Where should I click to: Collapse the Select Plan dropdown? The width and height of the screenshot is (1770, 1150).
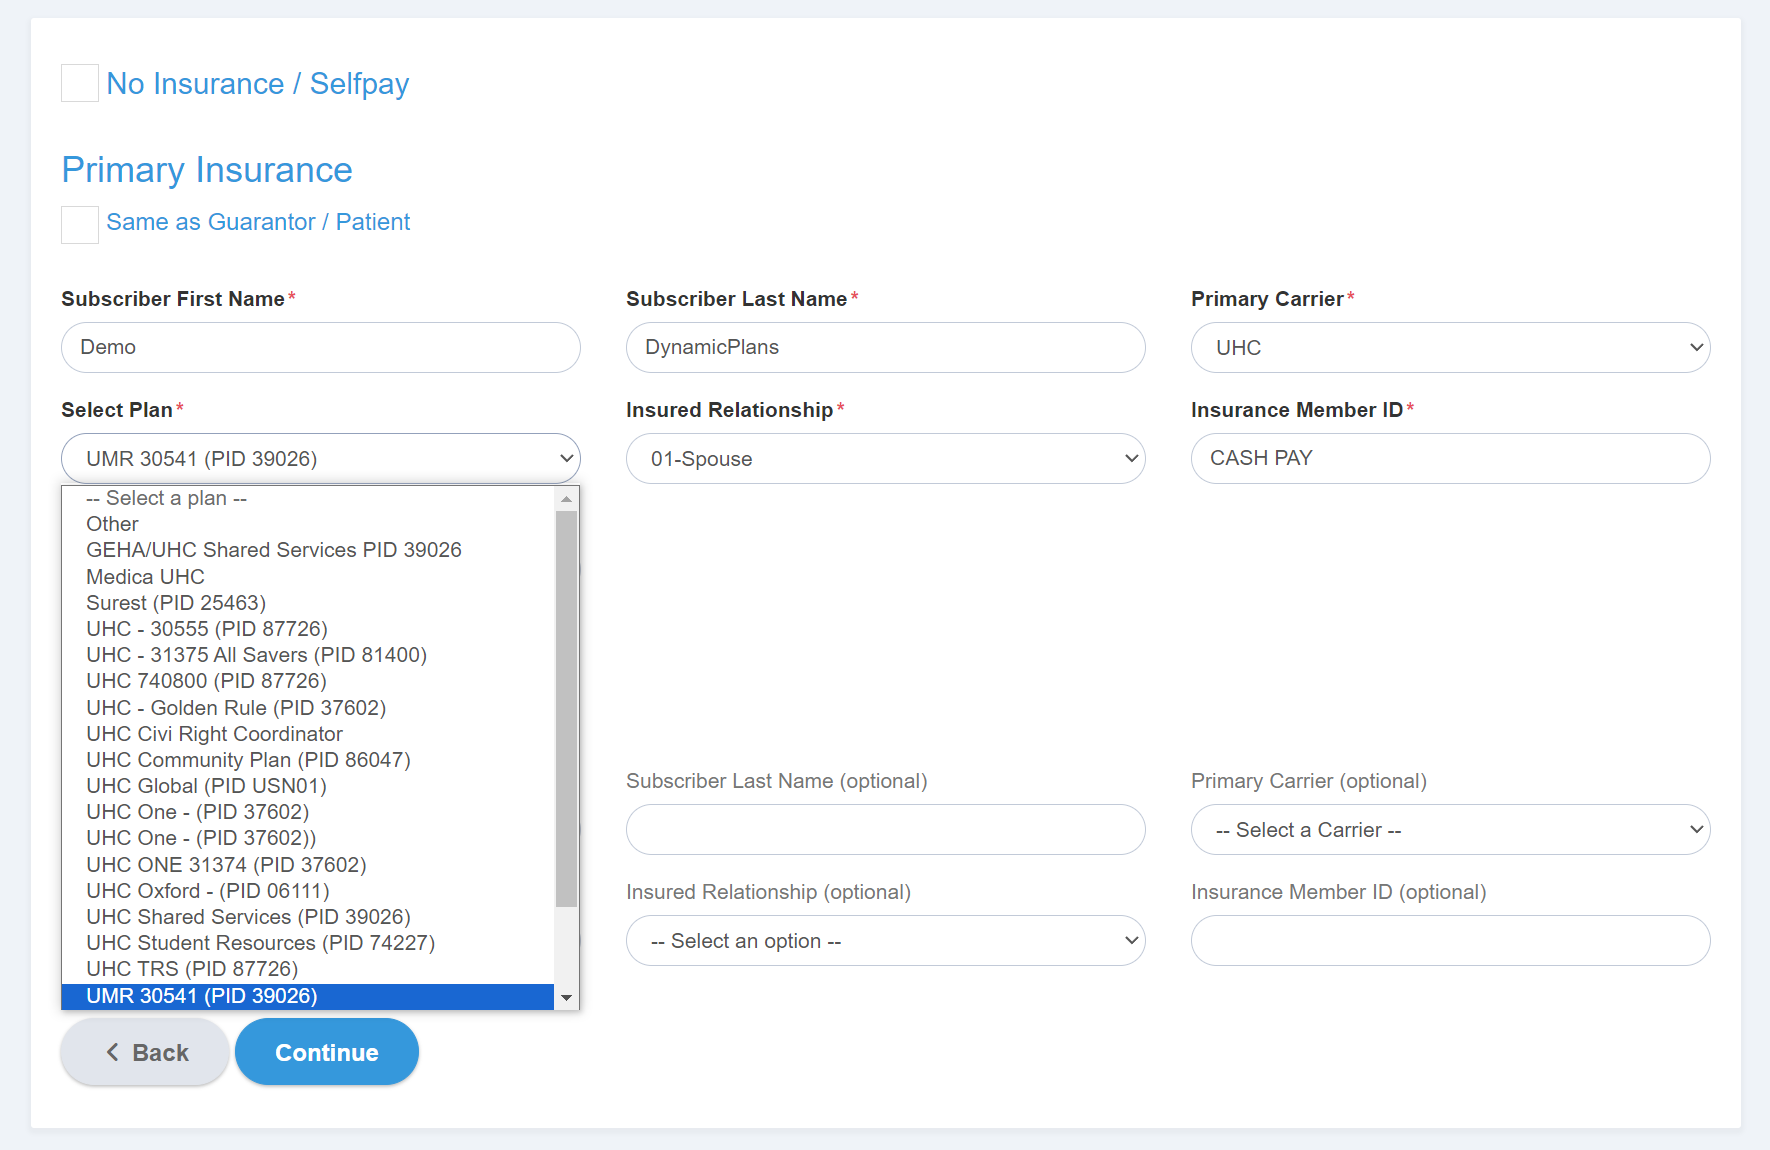(321, 458)
